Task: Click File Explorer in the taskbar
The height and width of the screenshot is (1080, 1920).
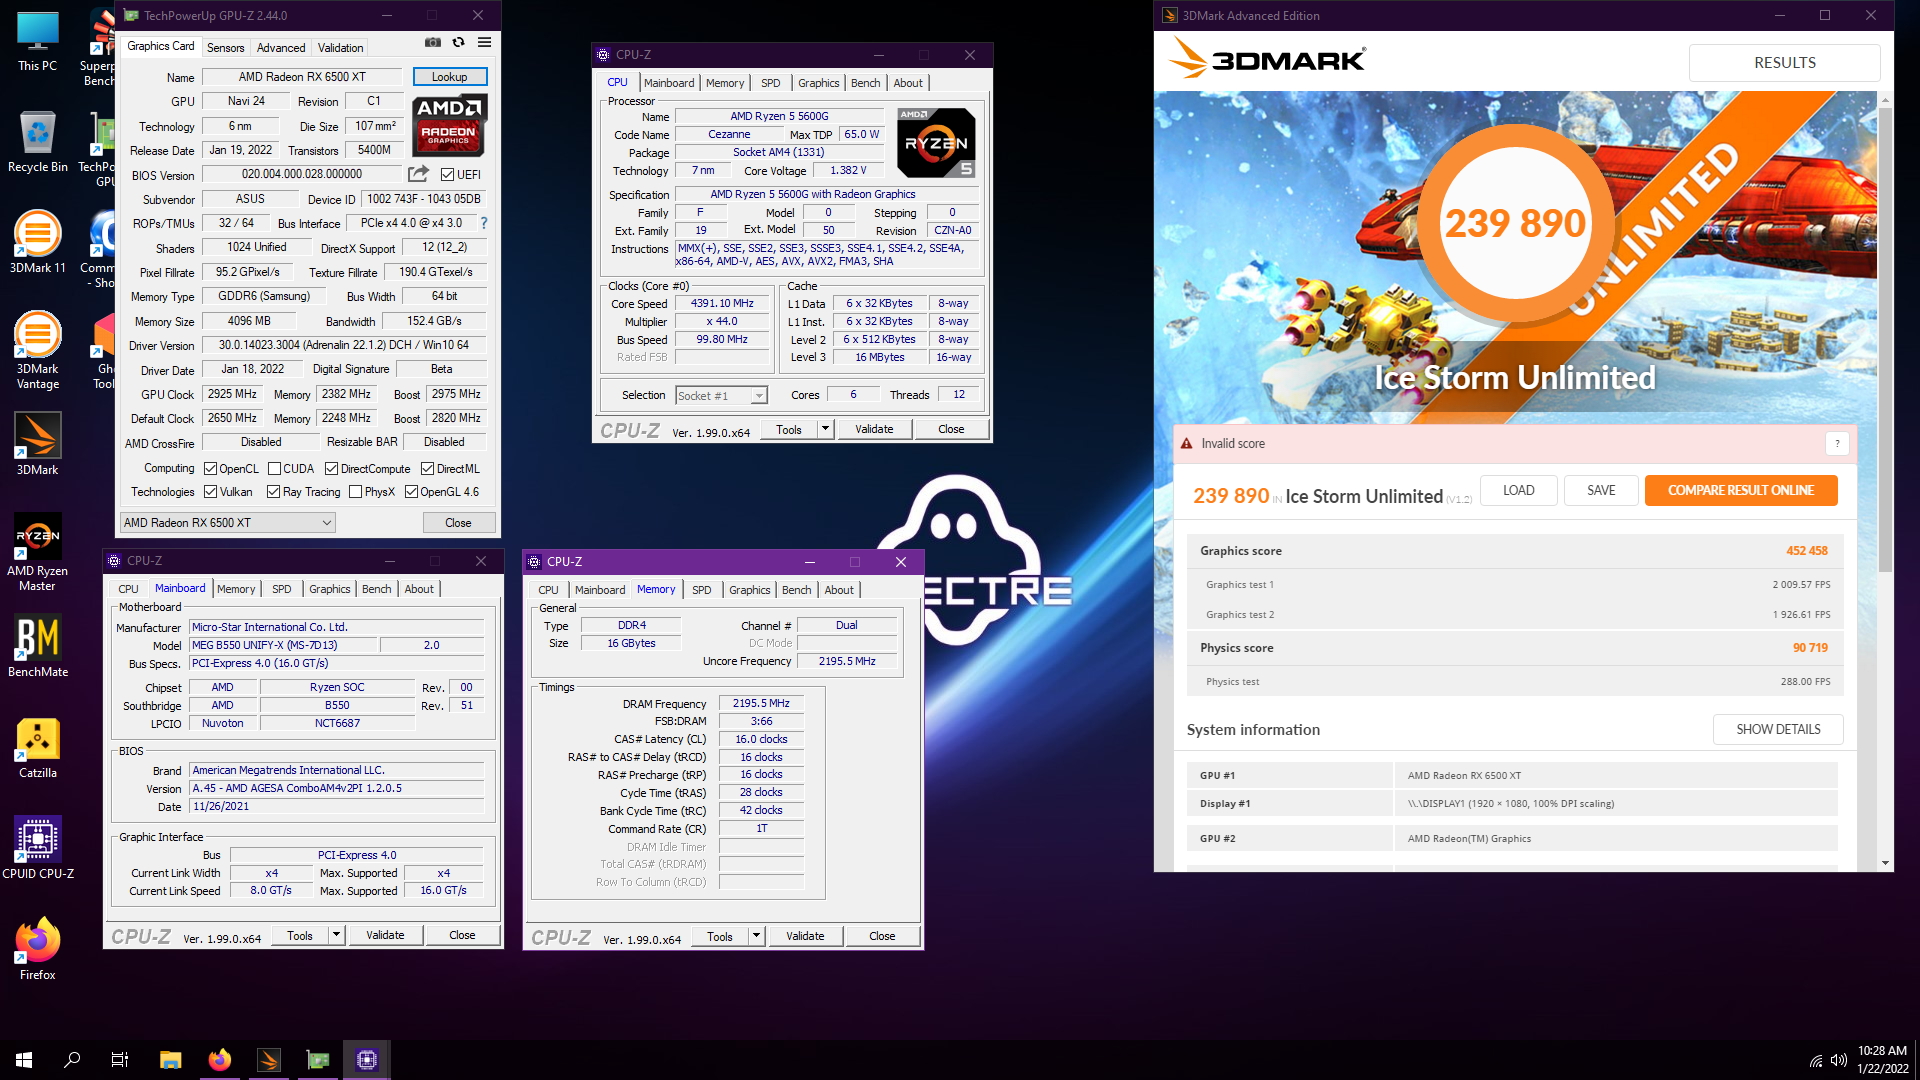Action: tap(171, 1060)
